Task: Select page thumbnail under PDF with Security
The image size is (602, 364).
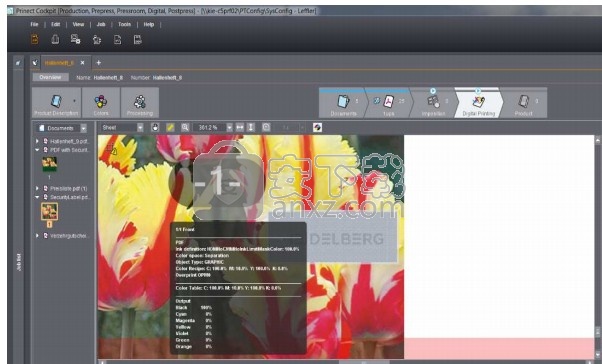Action: [50, 164]
